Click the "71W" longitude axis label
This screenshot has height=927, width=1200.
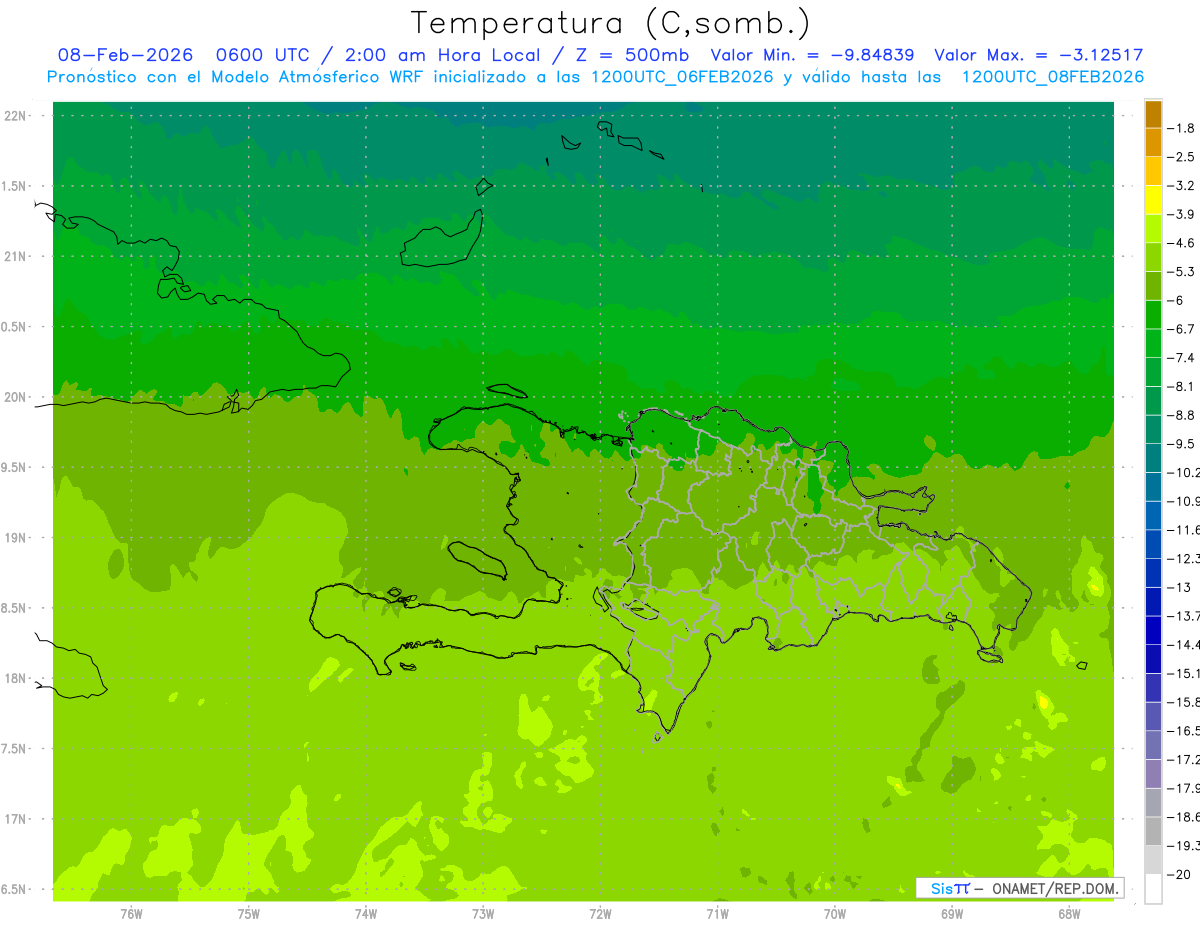[x=717, y=913]
